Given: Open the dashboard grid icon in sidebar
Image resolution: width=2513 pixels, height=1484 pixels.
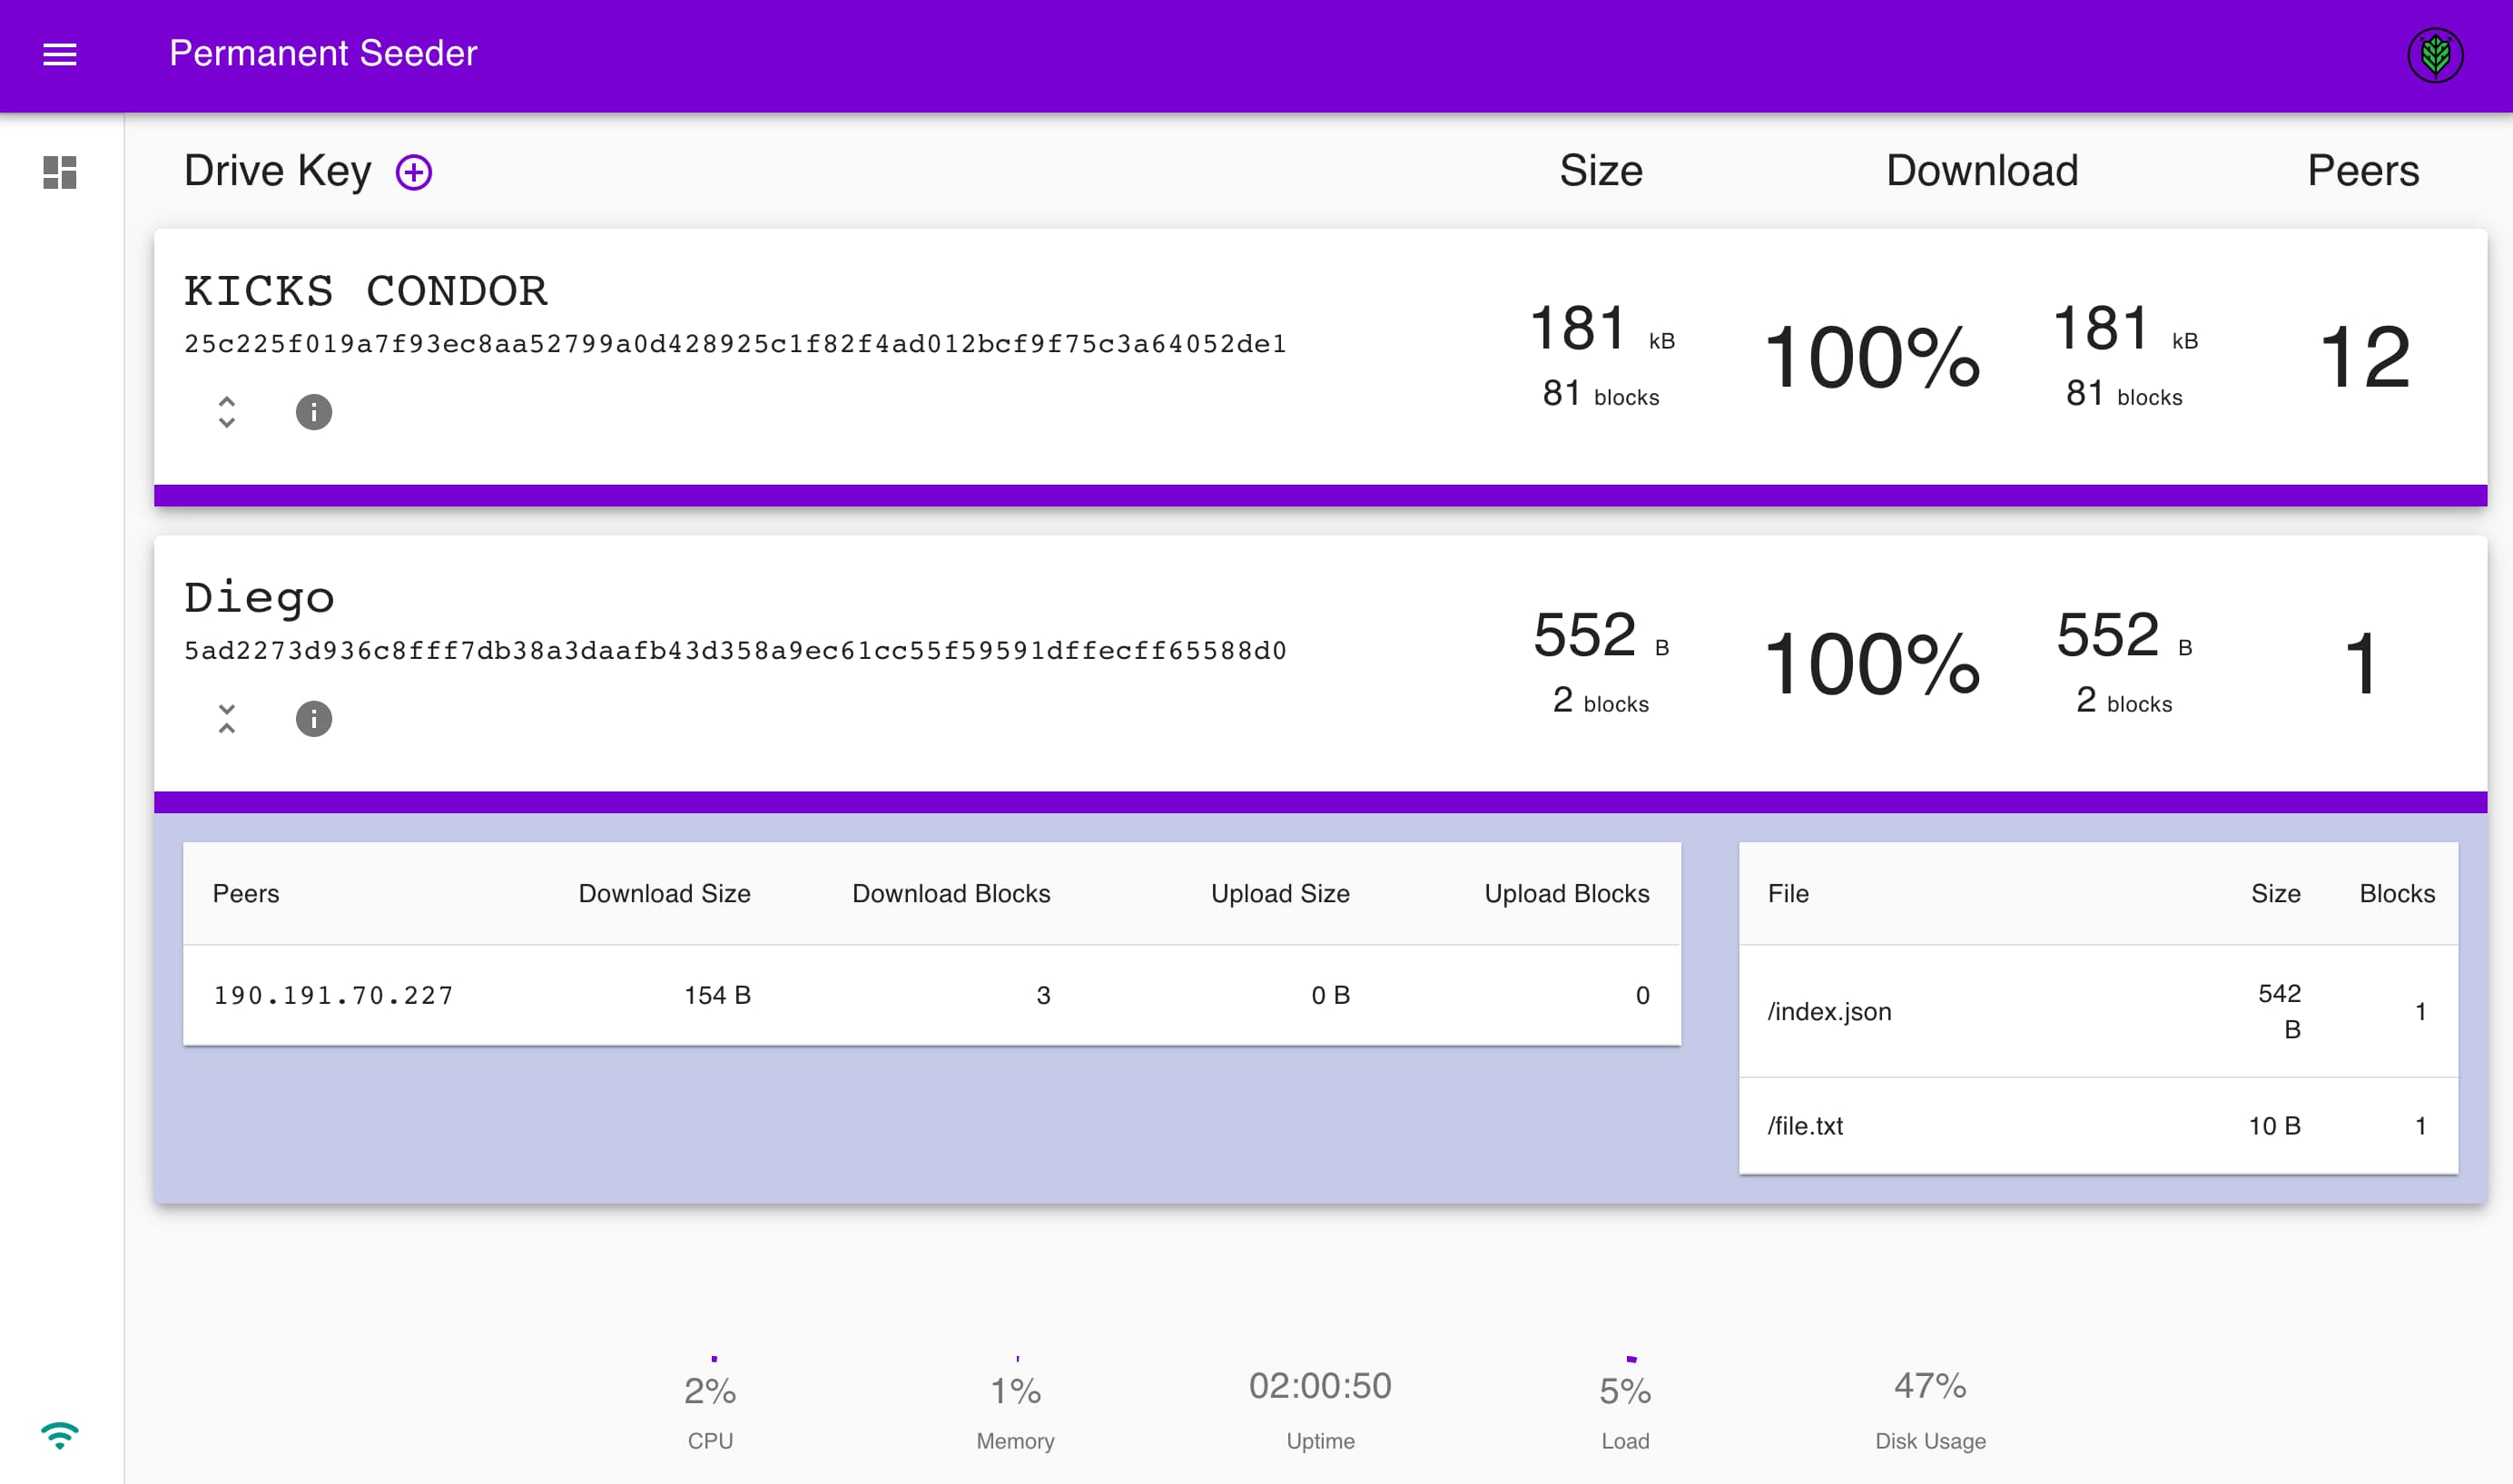Looking at the screenshot, I should coord(60,172).
